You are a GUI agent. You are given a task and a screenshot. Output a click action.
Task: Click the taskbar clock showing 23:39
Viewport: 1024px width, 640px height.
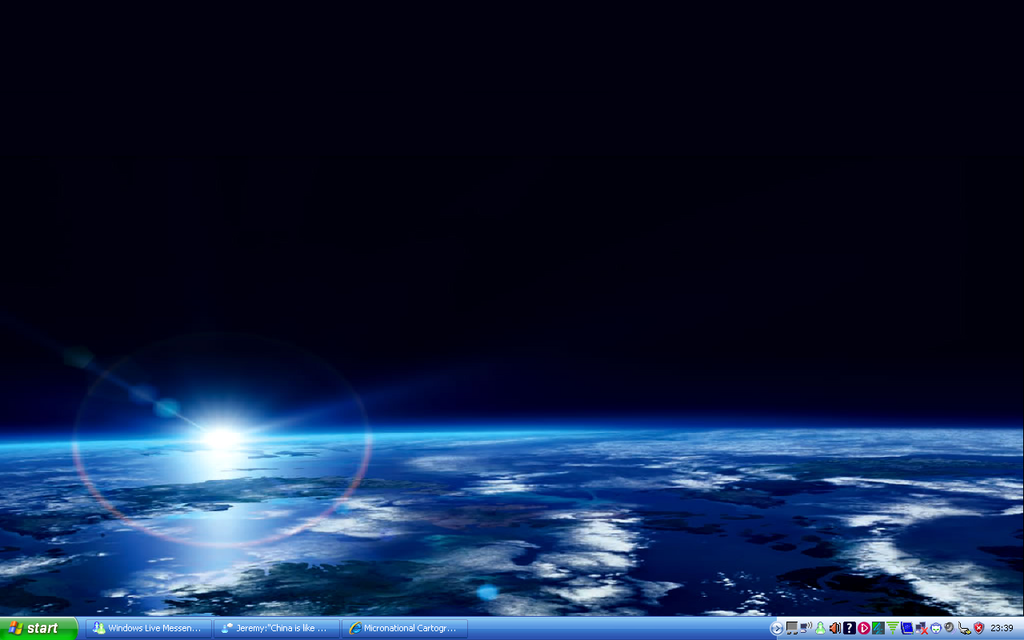(1002, 628)
